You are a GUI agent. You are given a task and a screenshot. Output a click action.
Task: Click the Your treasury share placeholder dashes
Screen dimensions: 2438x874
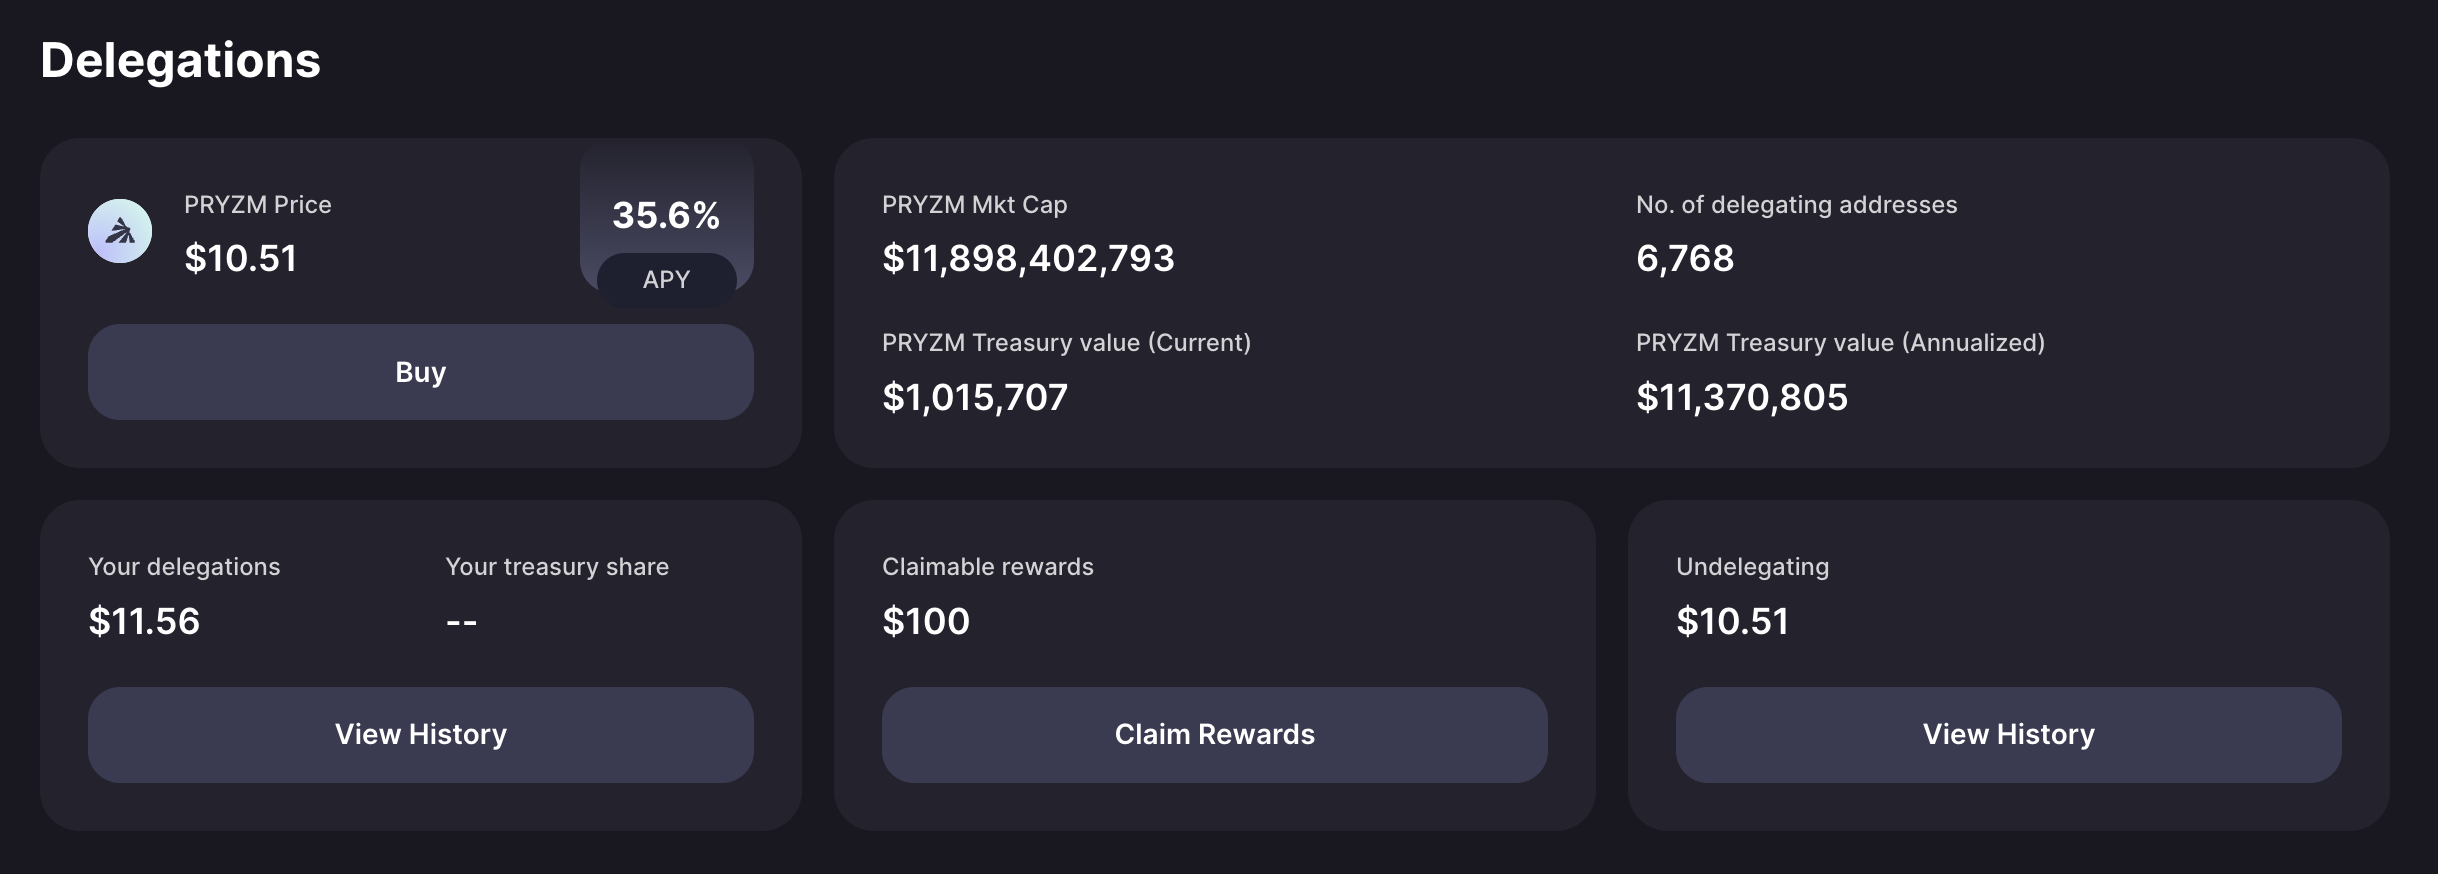(x=461, y=622)
